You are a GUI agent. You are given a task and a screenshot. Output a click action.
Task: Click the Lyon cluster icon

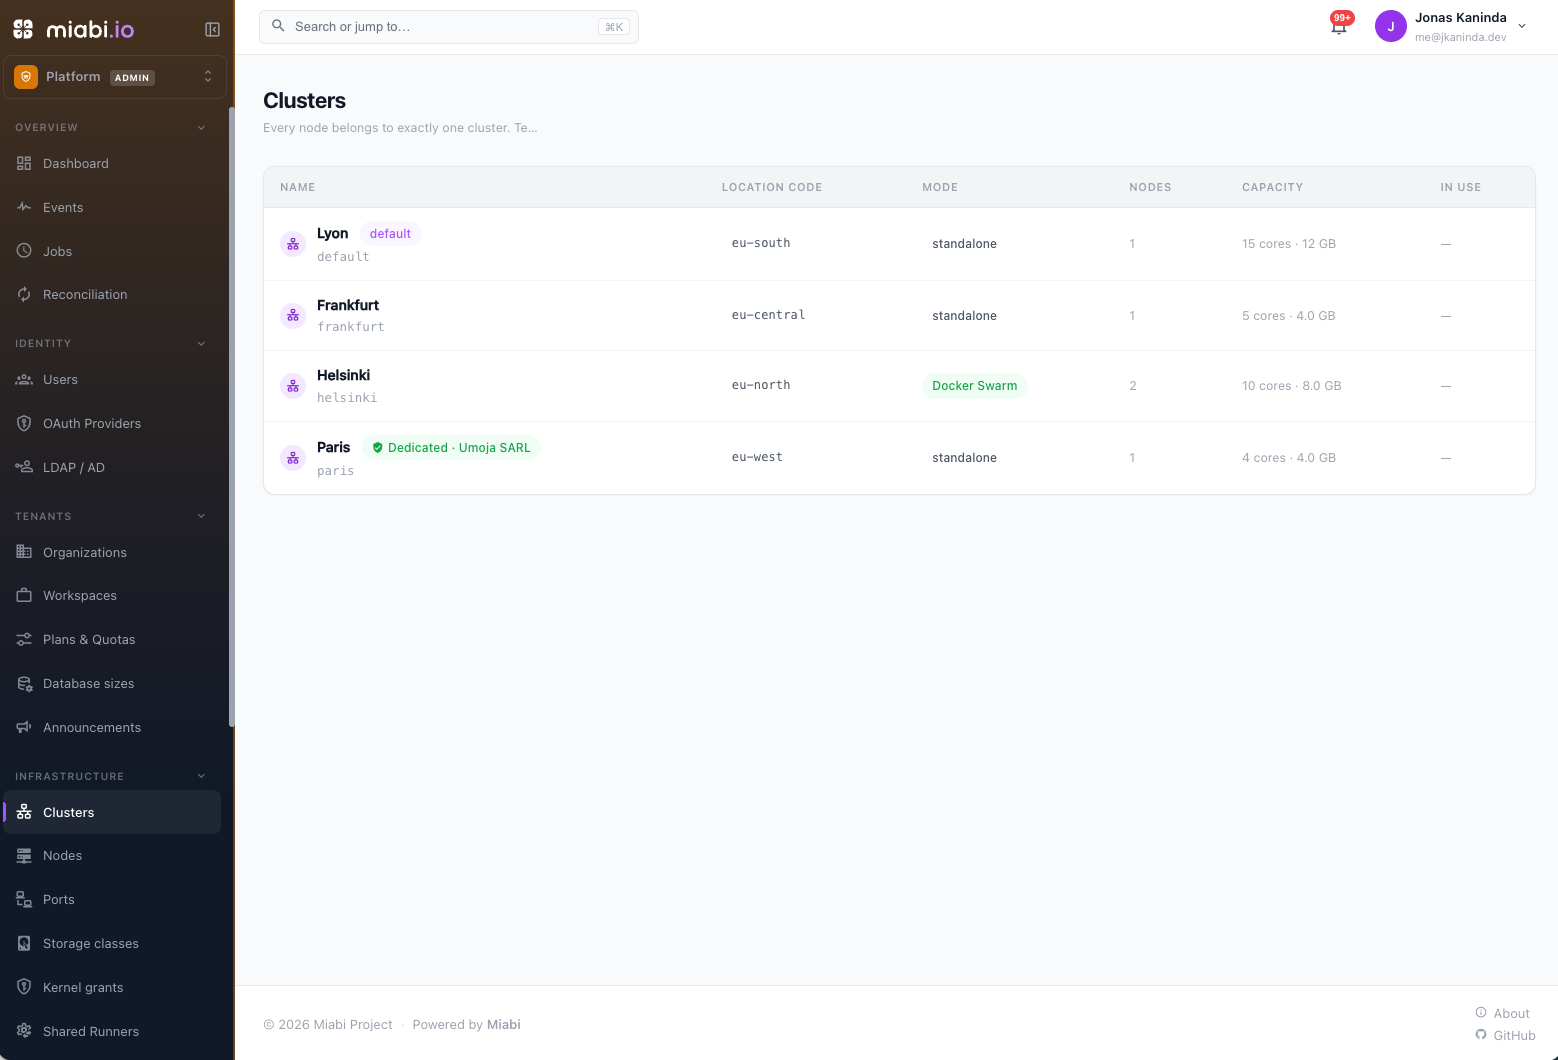[x=293, y=244]
